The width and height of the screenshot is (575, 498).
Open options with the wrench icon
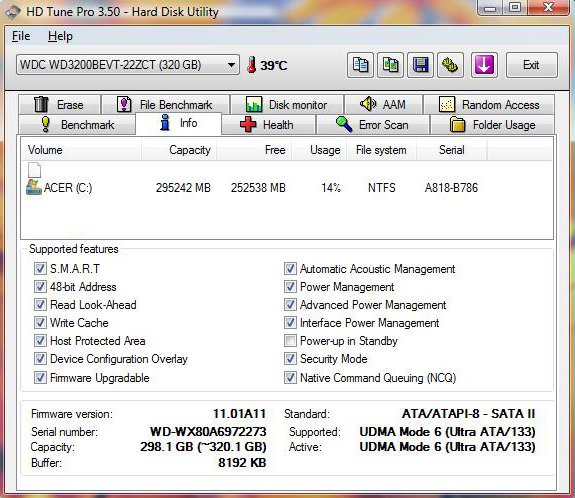click(x=450, y=65)
